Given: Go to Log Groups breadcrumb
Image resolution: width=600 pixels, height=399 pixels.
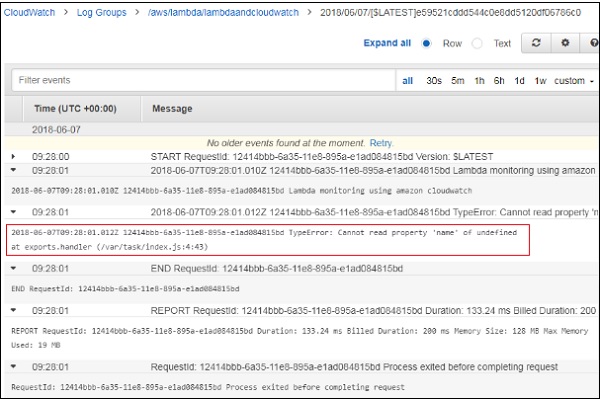Looking at the screenshot, I should coord(101,13).
